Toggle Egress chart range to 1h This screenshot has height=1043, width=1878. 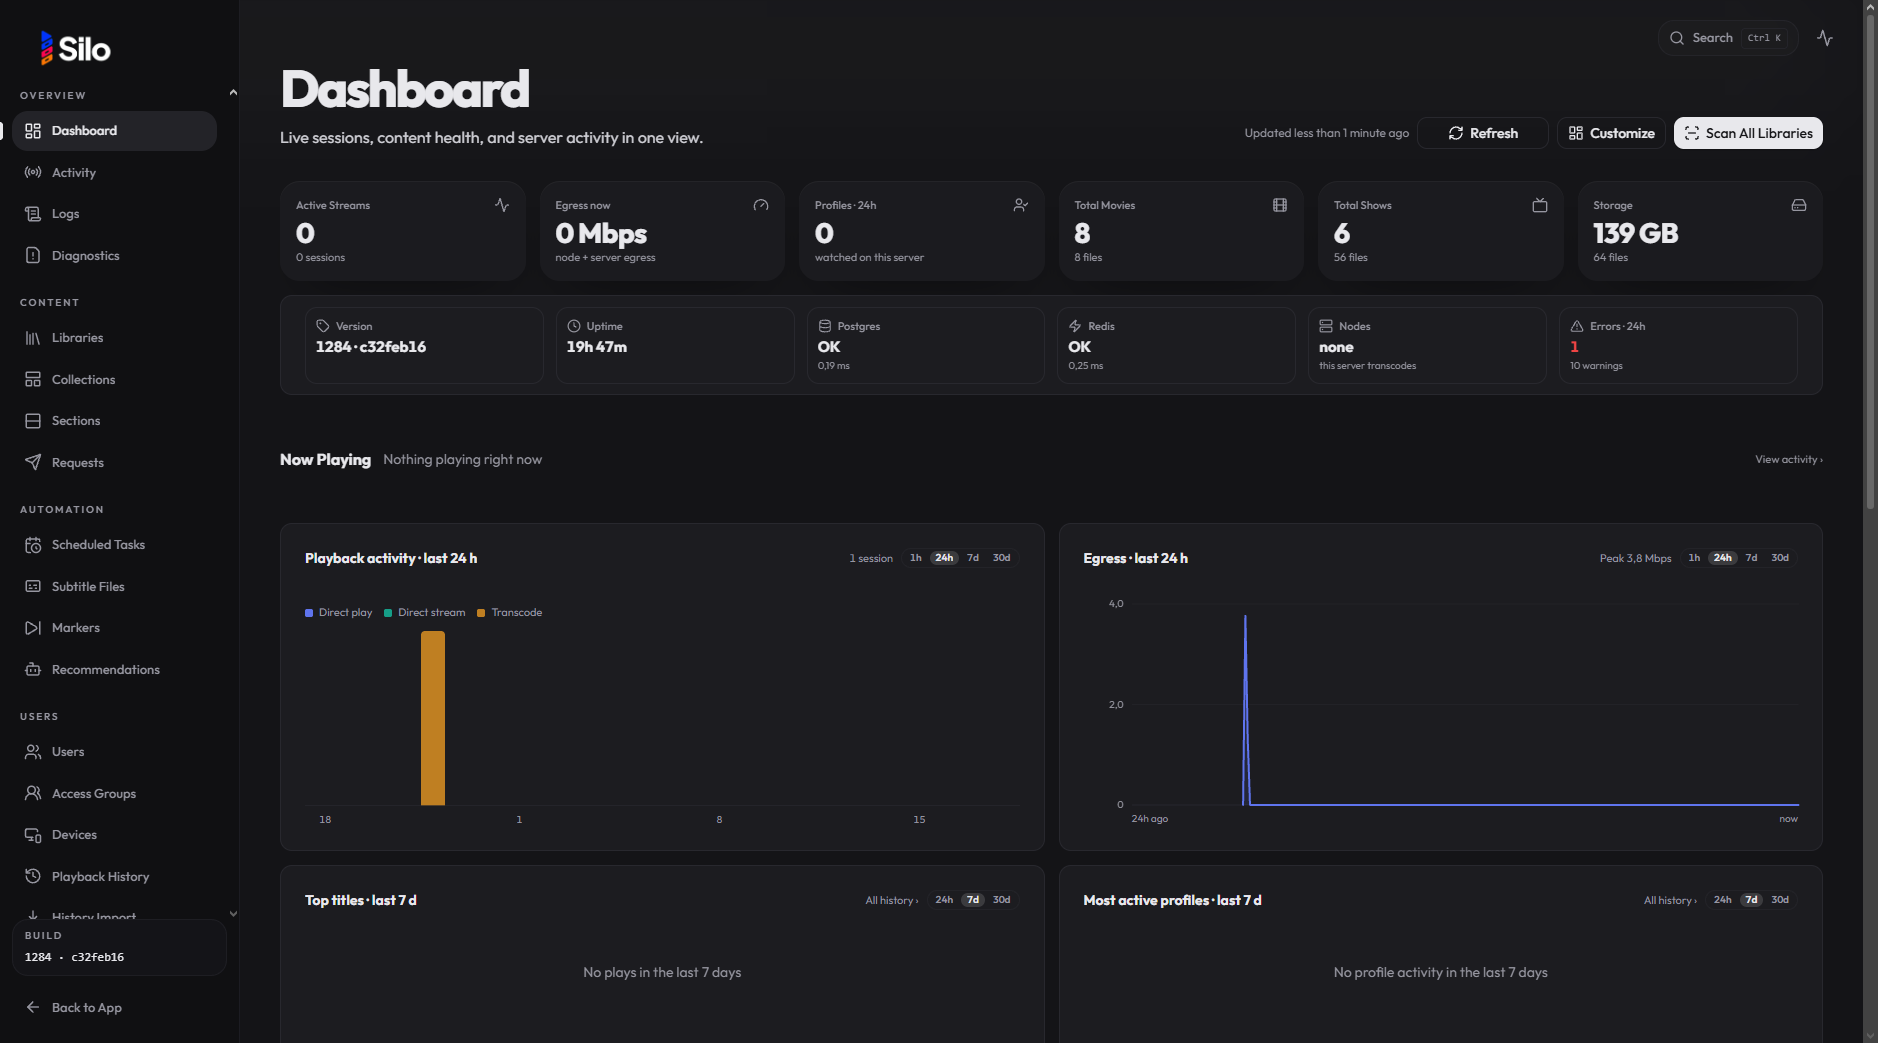1694,558
